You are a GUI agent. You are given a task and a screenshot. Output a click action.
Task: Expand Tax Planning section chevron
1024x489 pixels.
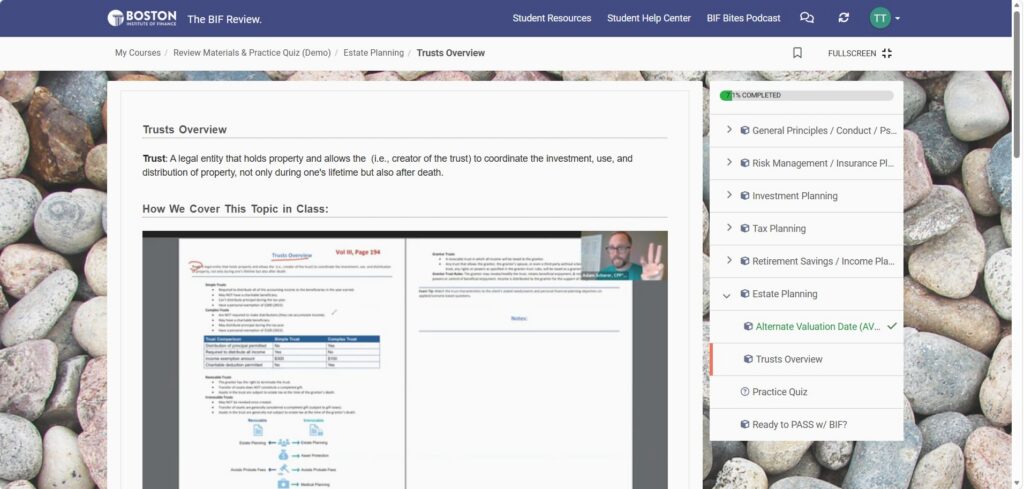point(729,228)
